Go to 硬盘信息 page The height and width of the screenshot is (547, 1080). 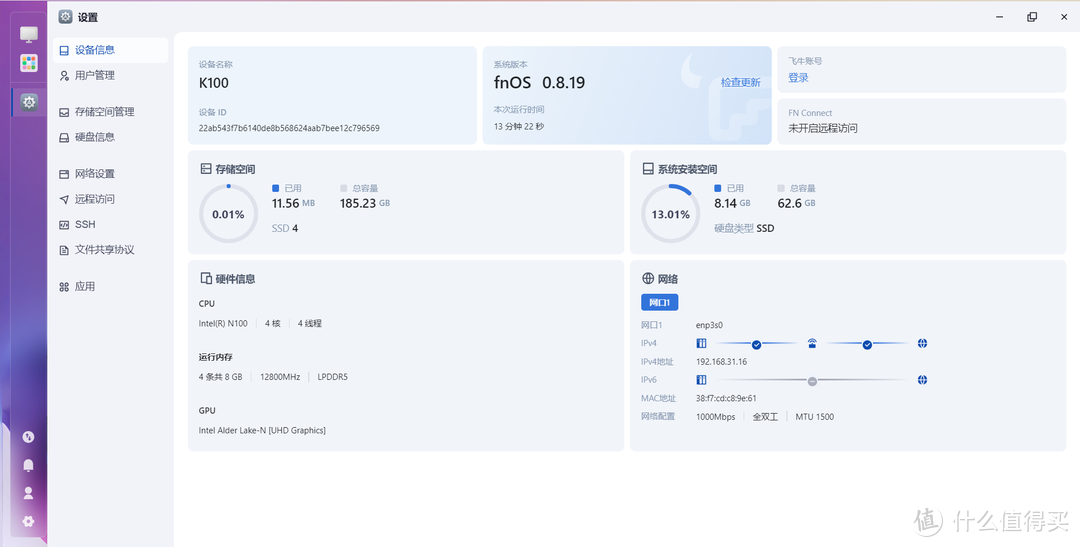94,137
